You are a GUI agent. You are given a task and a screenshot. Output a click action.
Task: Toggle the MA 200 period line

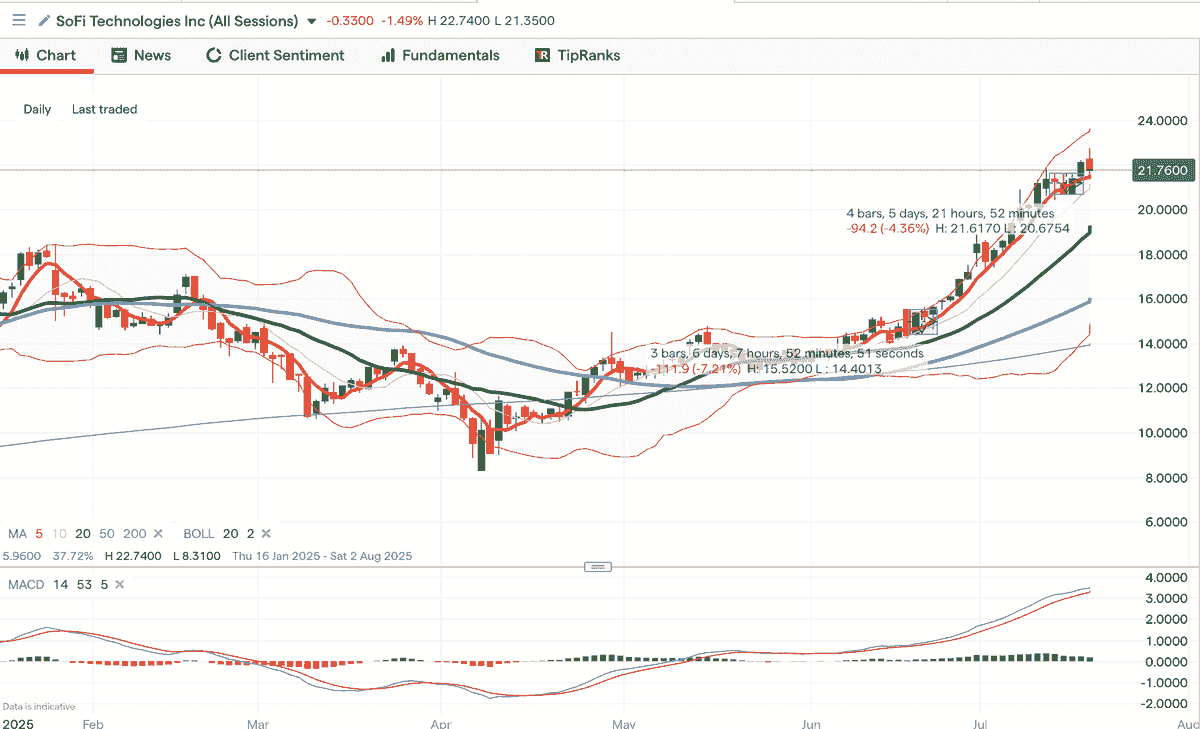tap(134, 533)
